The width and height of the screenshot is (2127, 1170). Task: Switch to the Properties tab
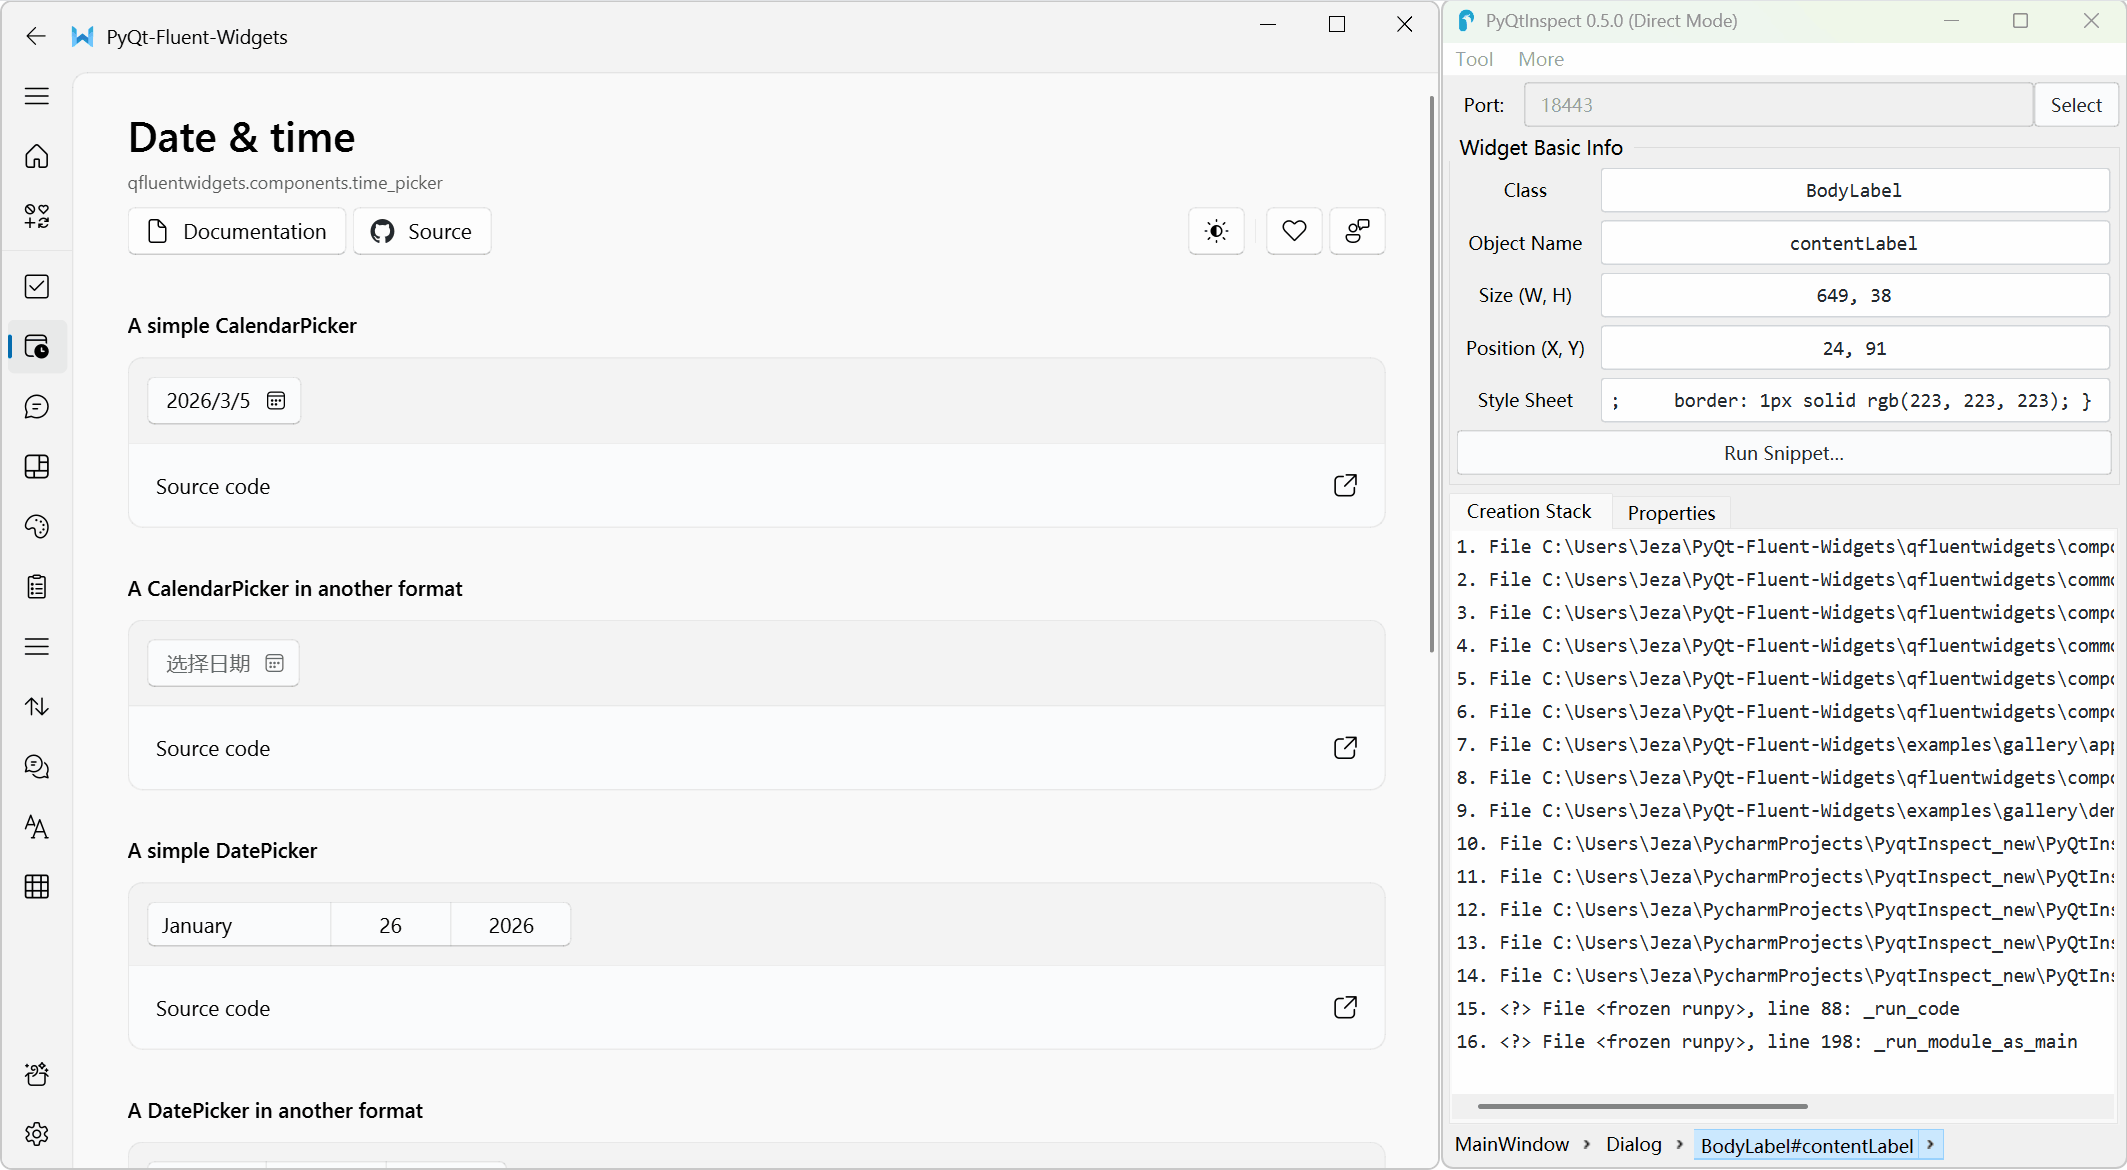(x=1671, y=513)
